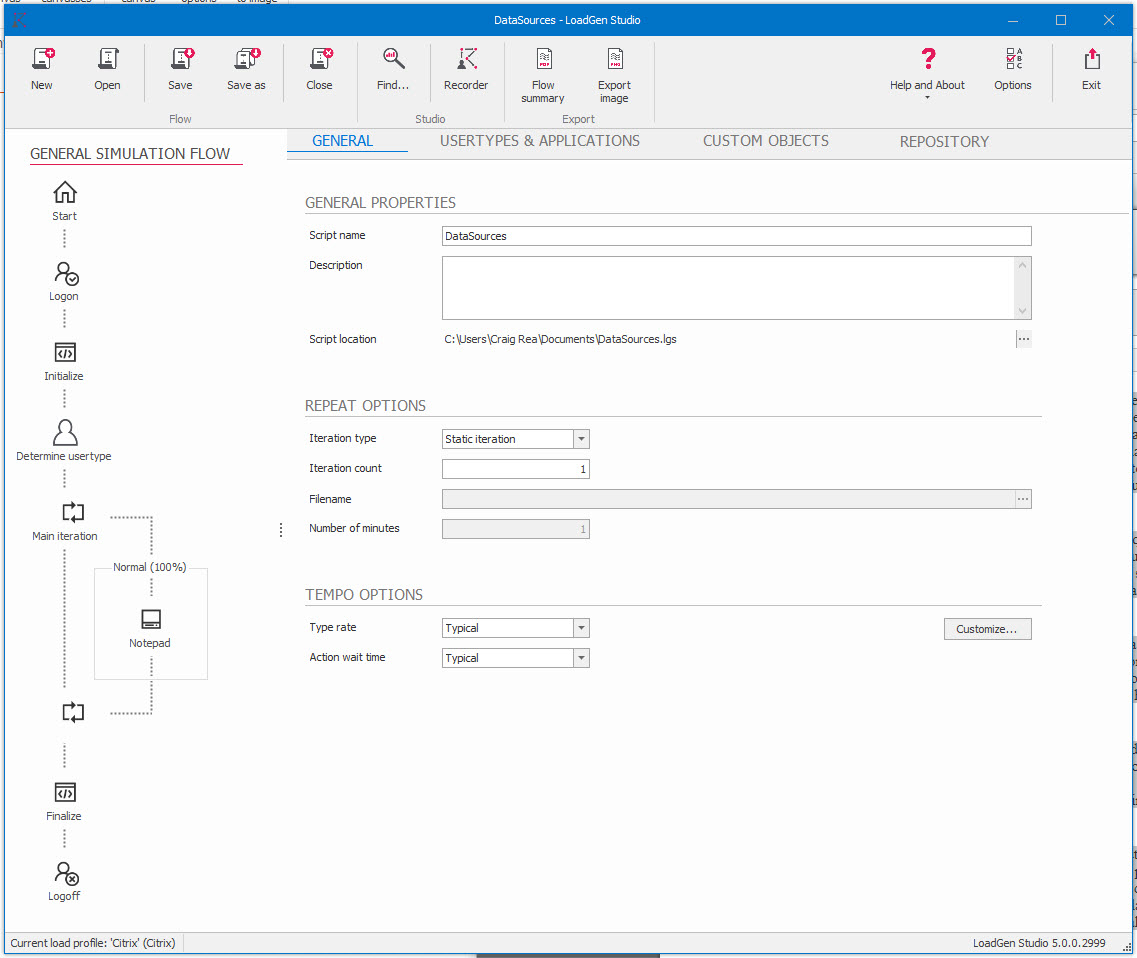Click the LoadGen logo in title bar
The image size is (1137, 958).
(x=20, y=20)
